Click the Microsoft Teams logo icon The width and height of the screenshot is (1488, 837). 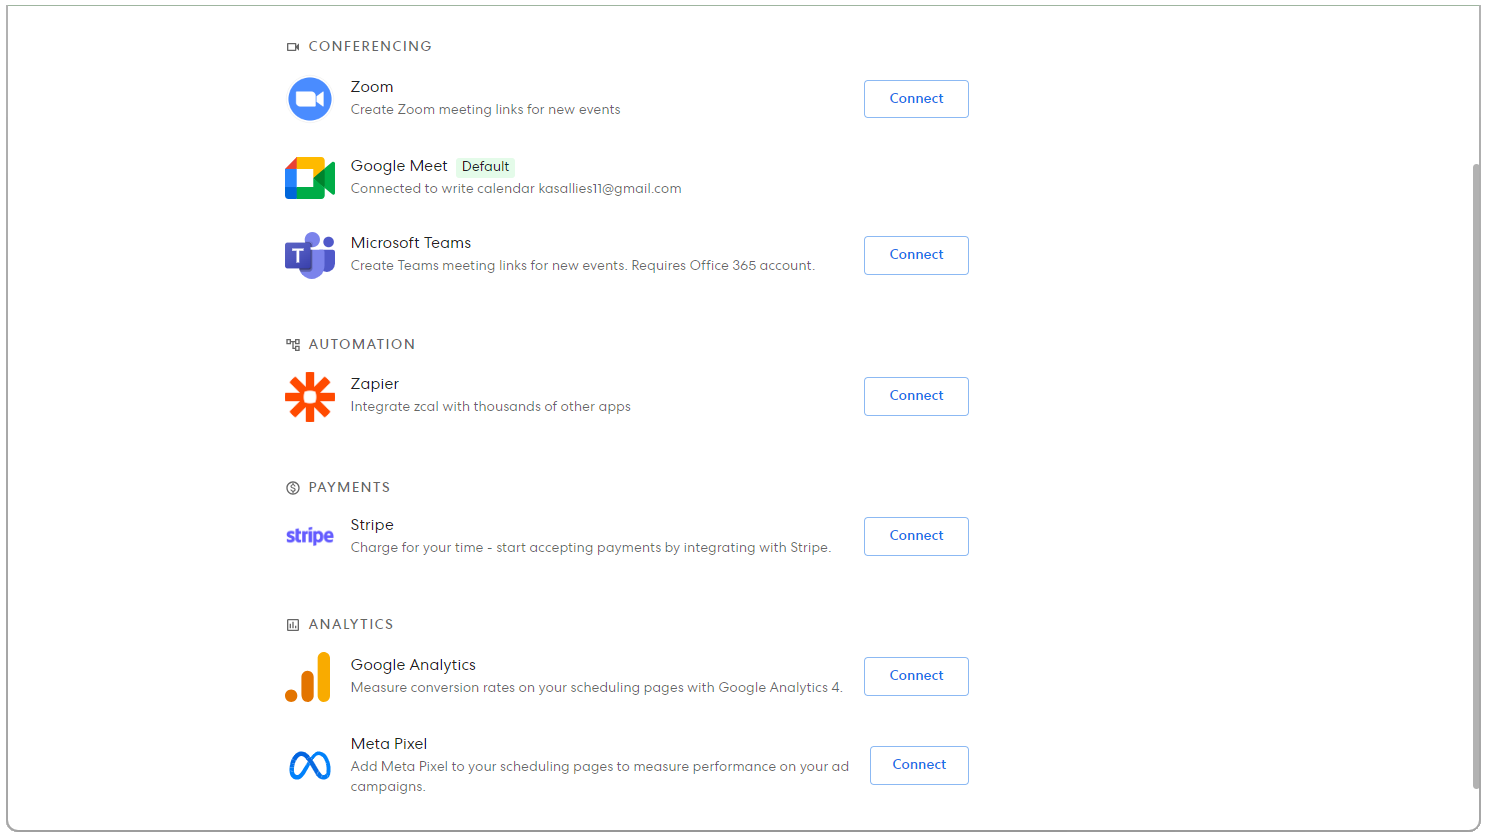click(x=310, y=256)
